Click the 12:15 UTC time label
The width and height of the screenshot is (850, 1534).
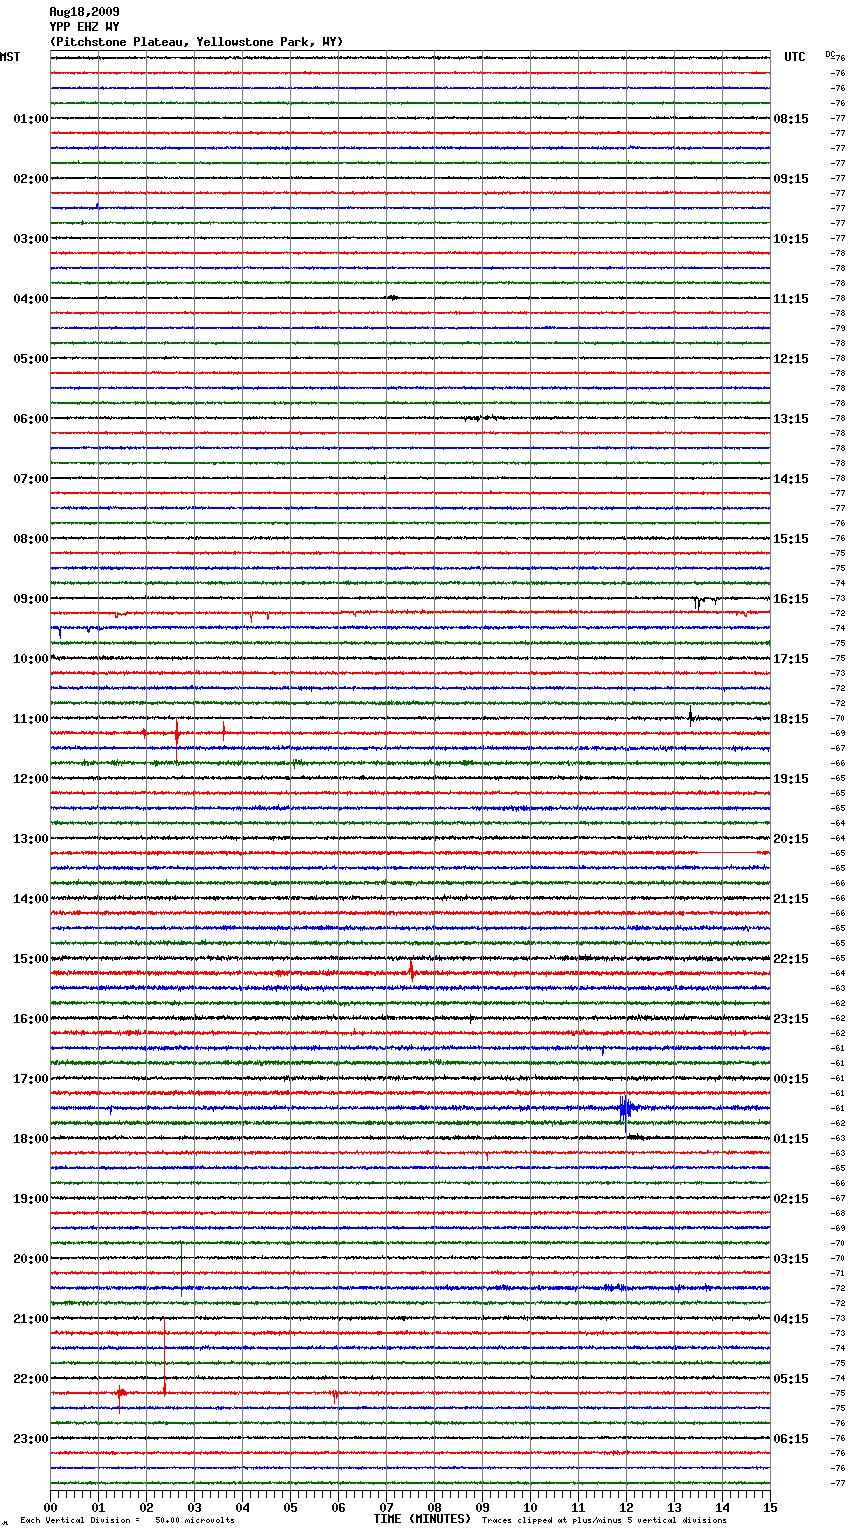791,359
